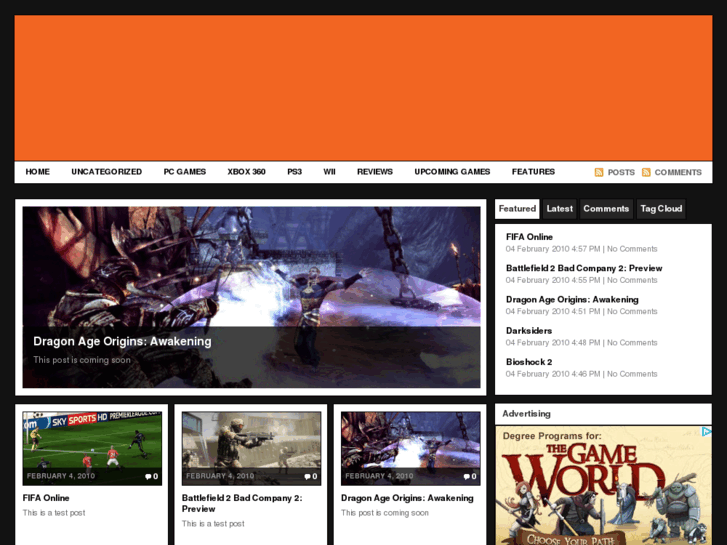Image resolution: width=727 pixels, height=545 pixels.
Task: Click the AdChoices icon on the advertisement
Action: click(706, 432)
